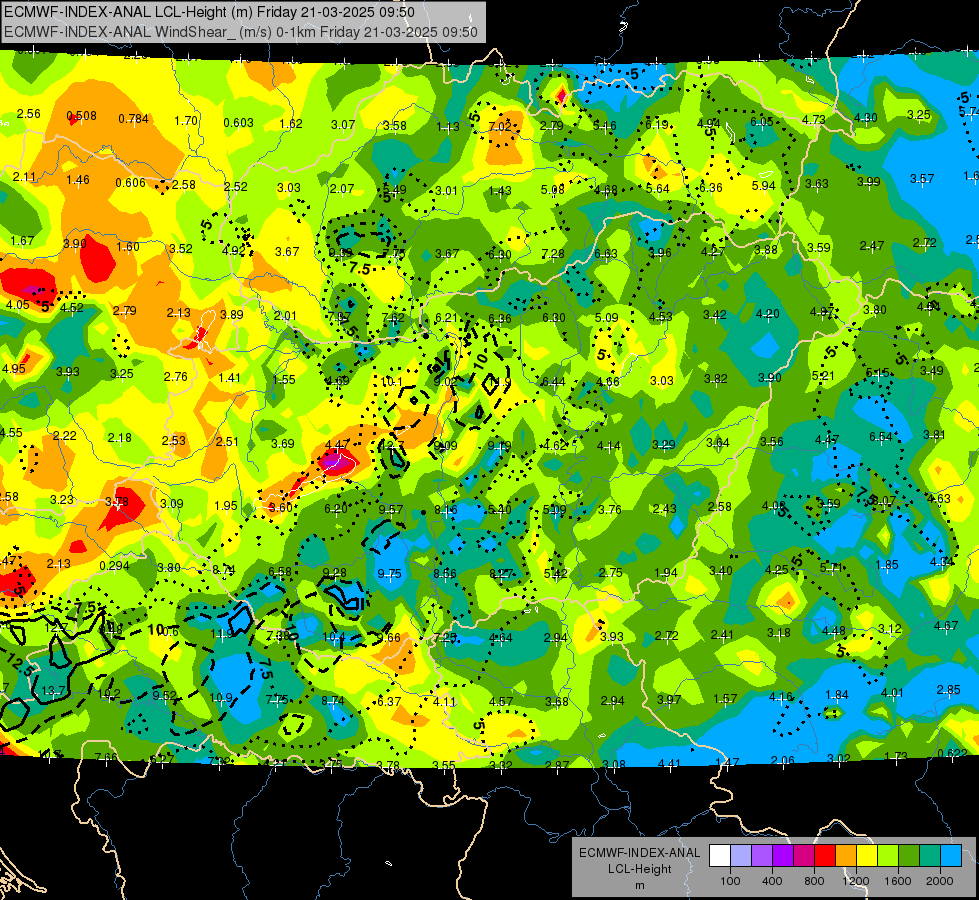Click the wind shear value 1.94
Image resolution: width=979 pixels, height=900 pixels.
pyautogui.click(x=666, y=573)
